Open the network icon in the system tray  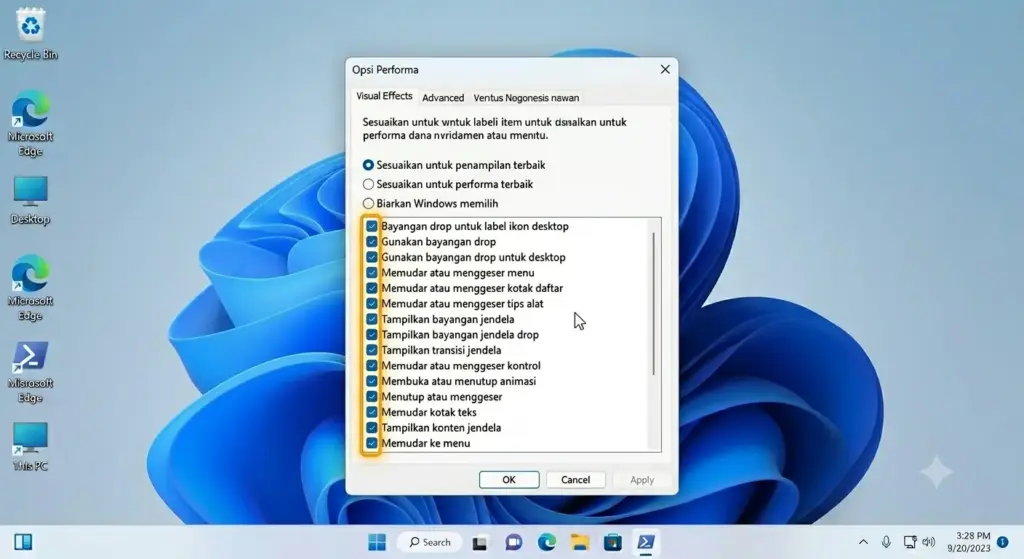(x=910, y=542)
